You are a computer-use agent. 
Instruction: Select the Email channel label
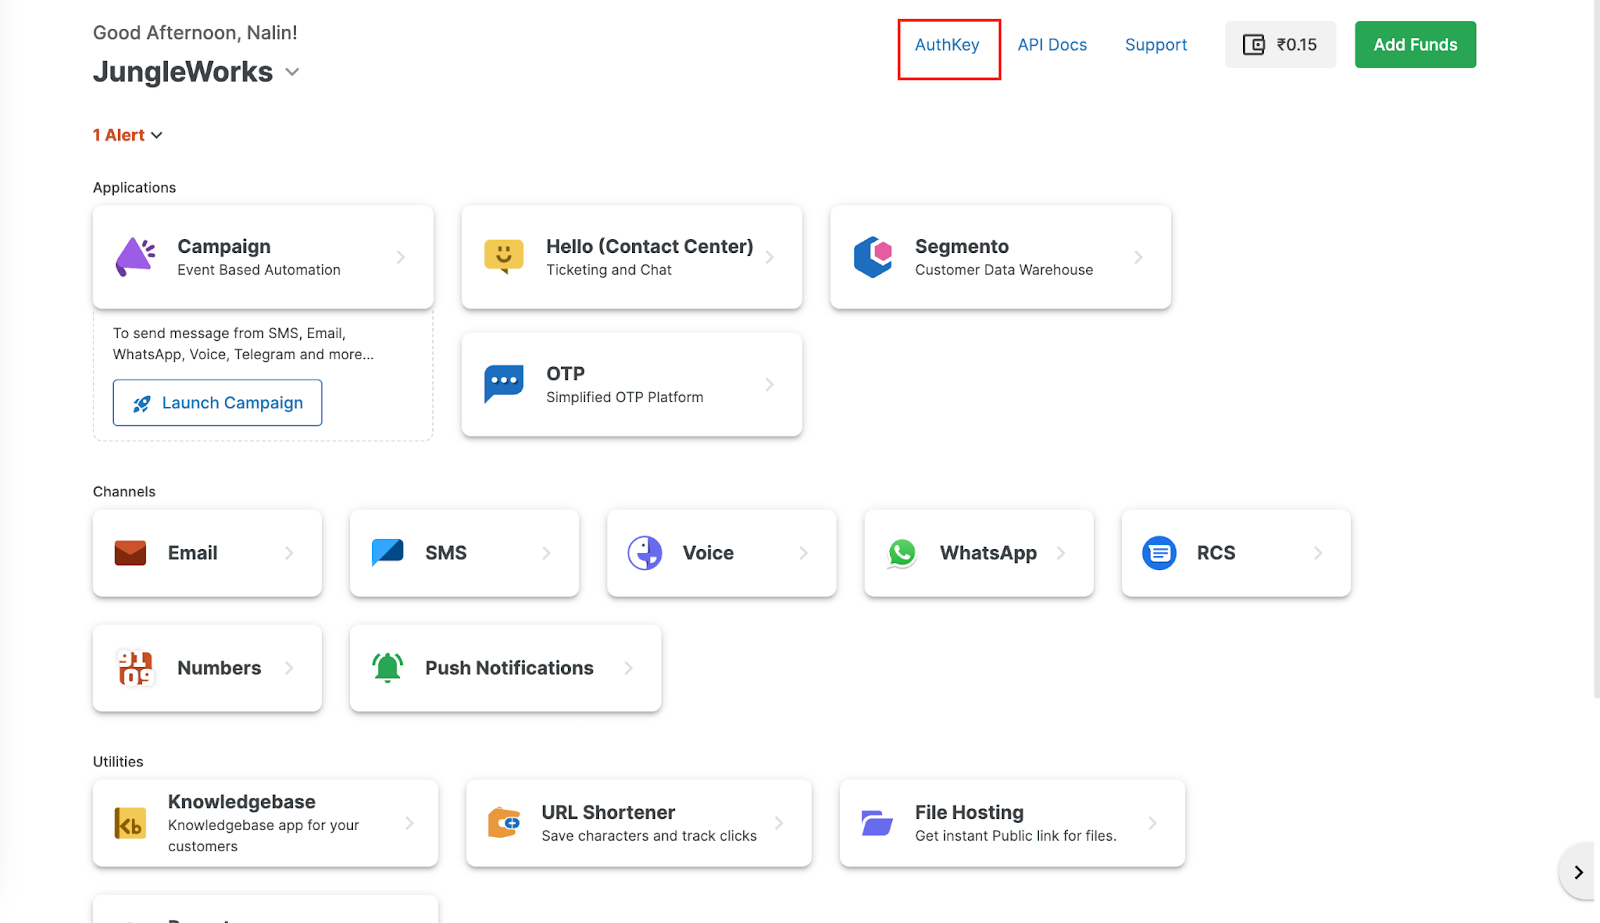pos(192,553)
